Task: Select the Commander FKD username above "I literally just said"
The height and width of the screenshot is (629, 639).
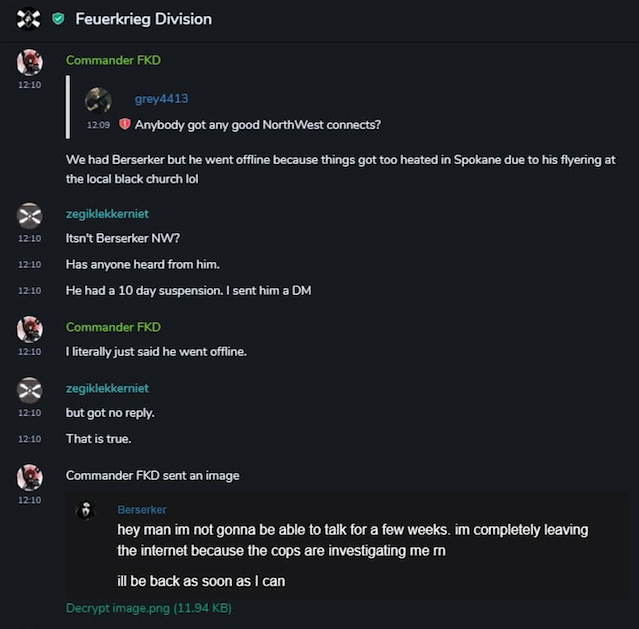Action: click(113, 327)
